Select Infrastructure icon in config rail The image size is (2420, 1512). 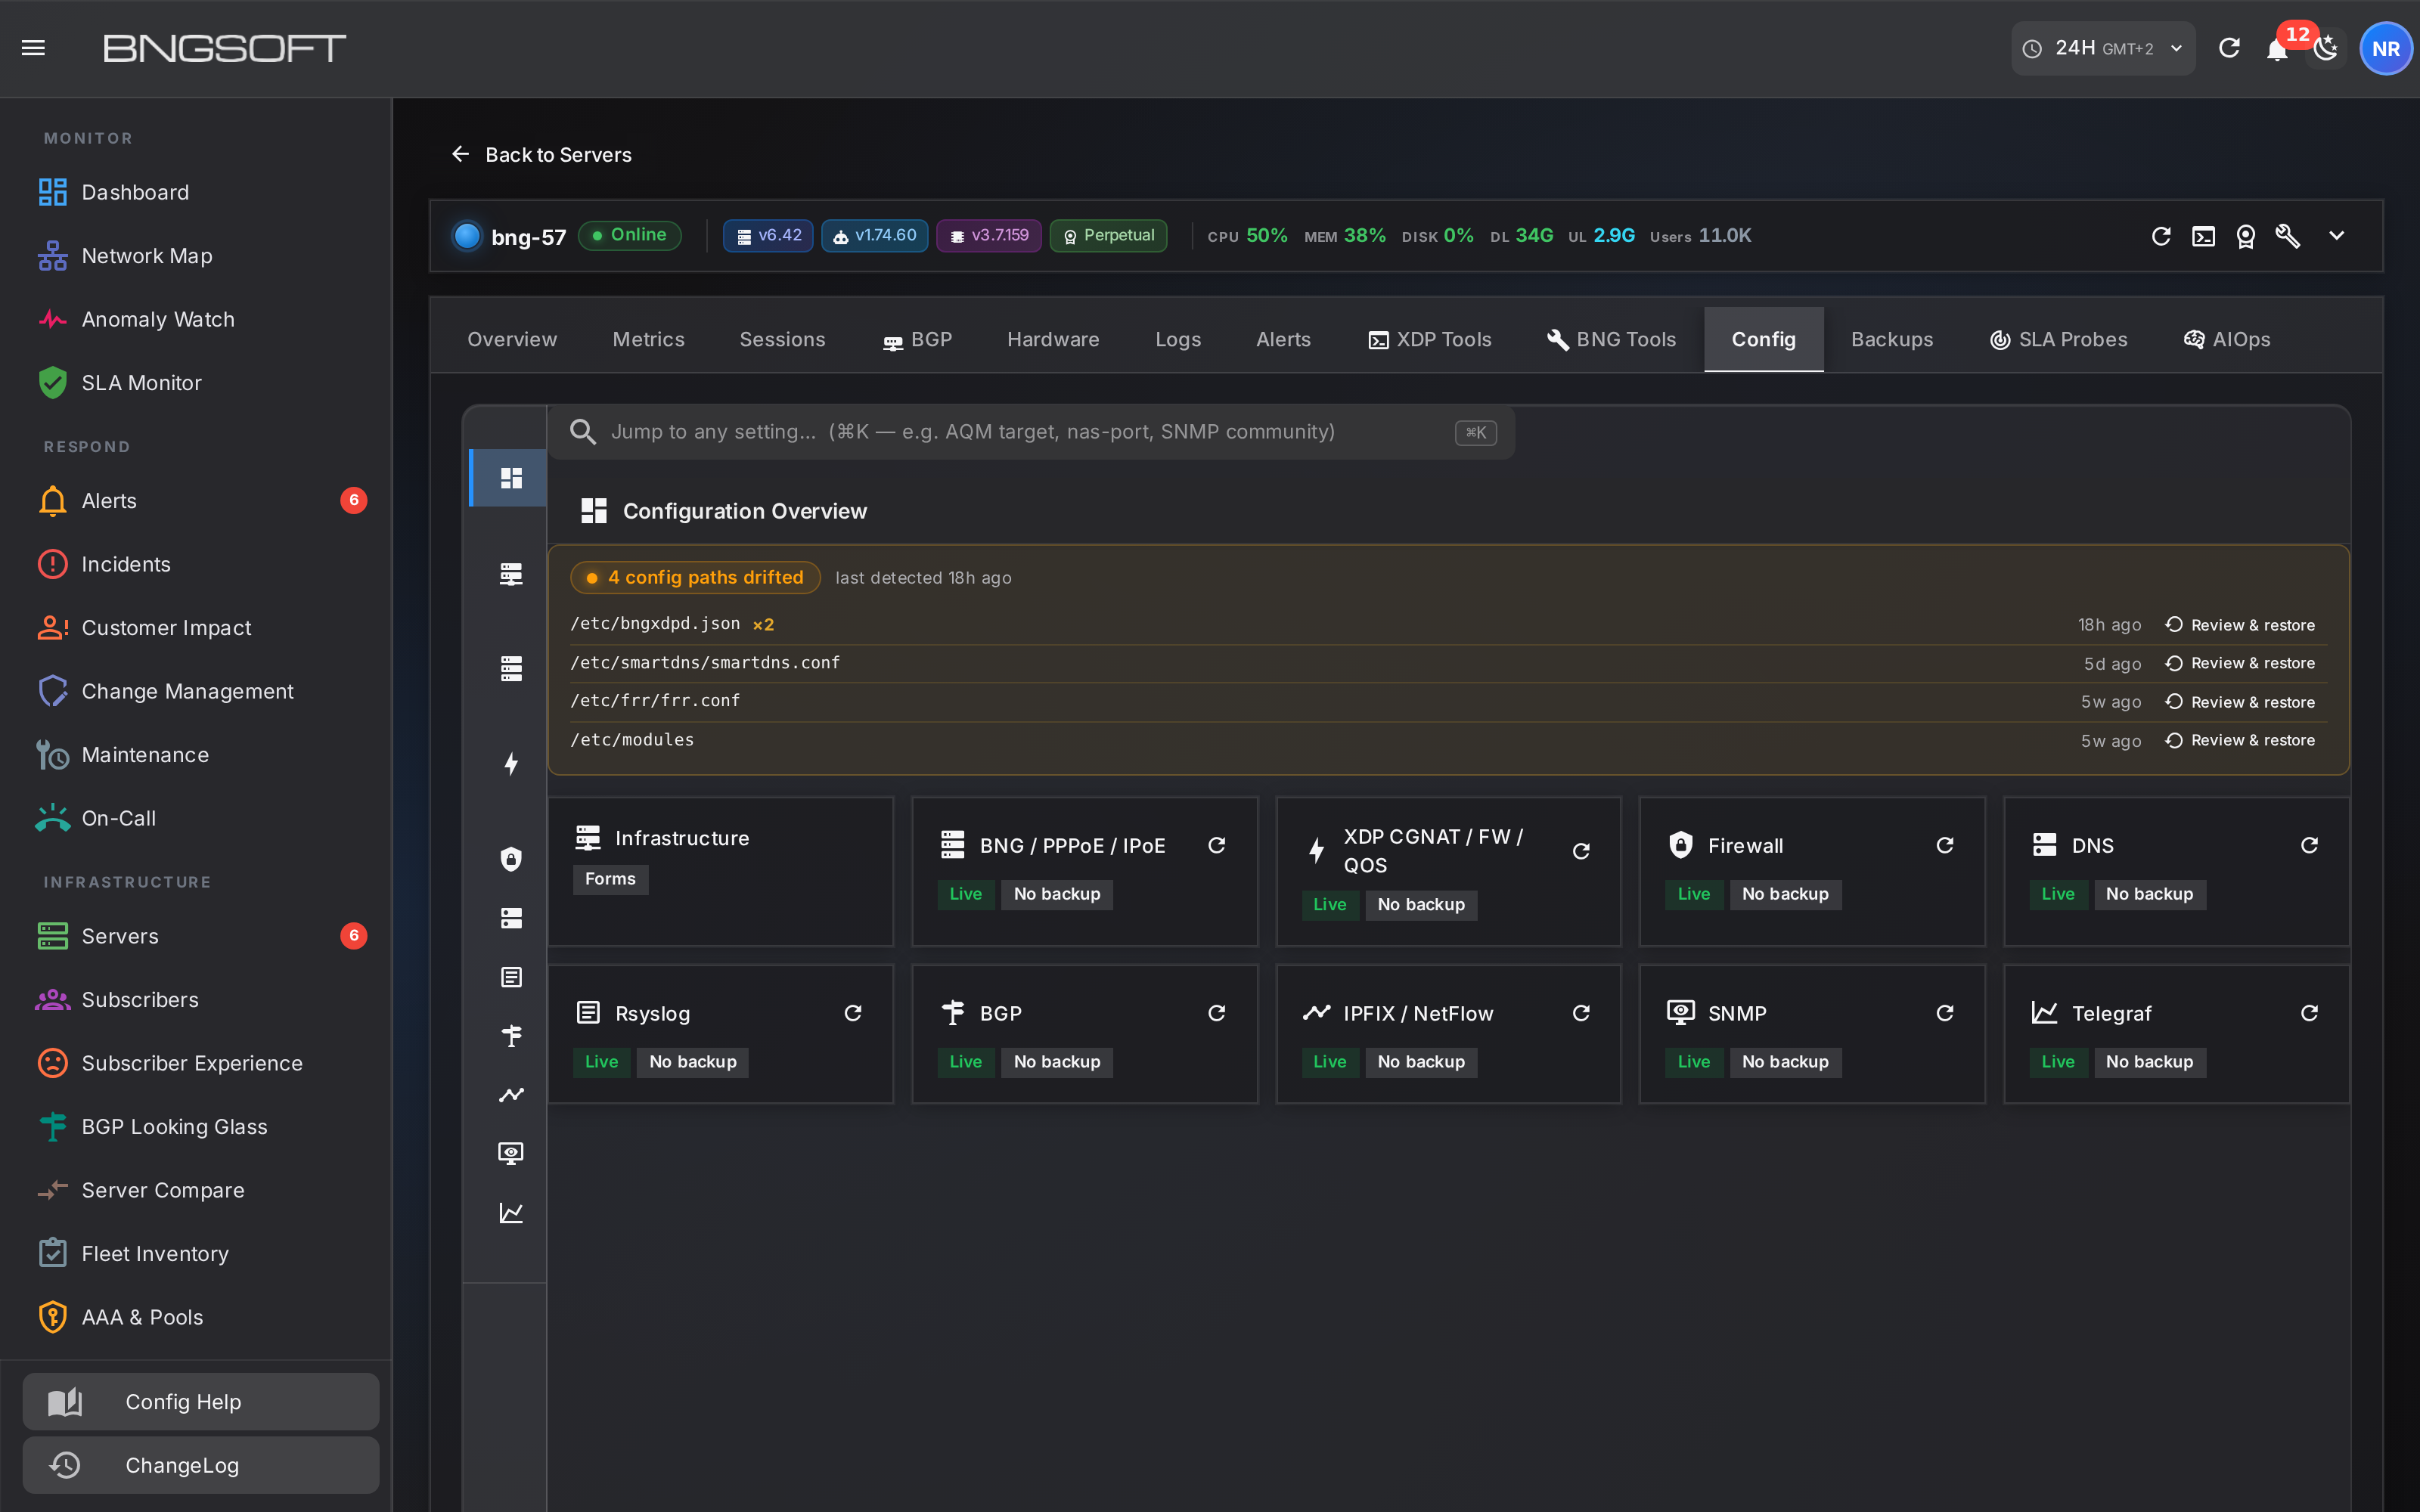[x=511, y=574]
